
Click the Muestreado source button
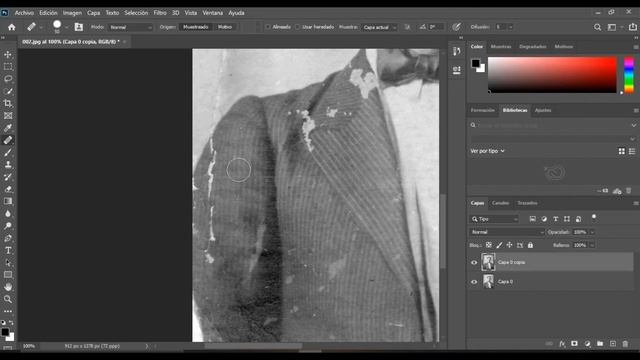[x=196, y=27]
